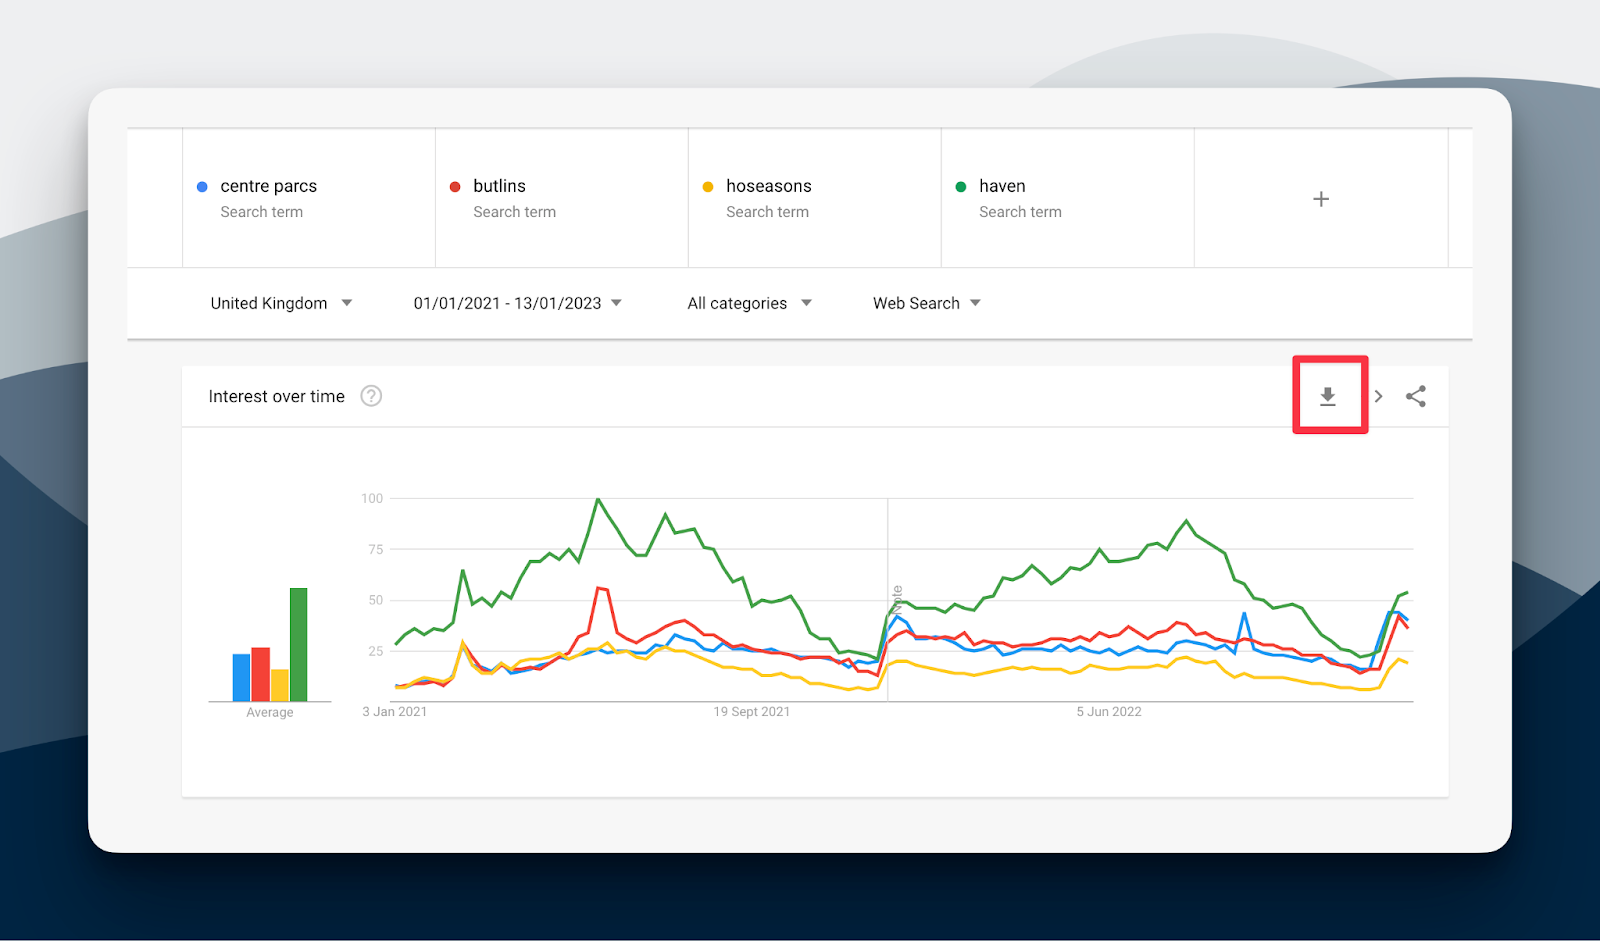The width and height of the screenshot is (1600, 941).
Task: Click the red butlins average bar
Action: coord(260,675)
